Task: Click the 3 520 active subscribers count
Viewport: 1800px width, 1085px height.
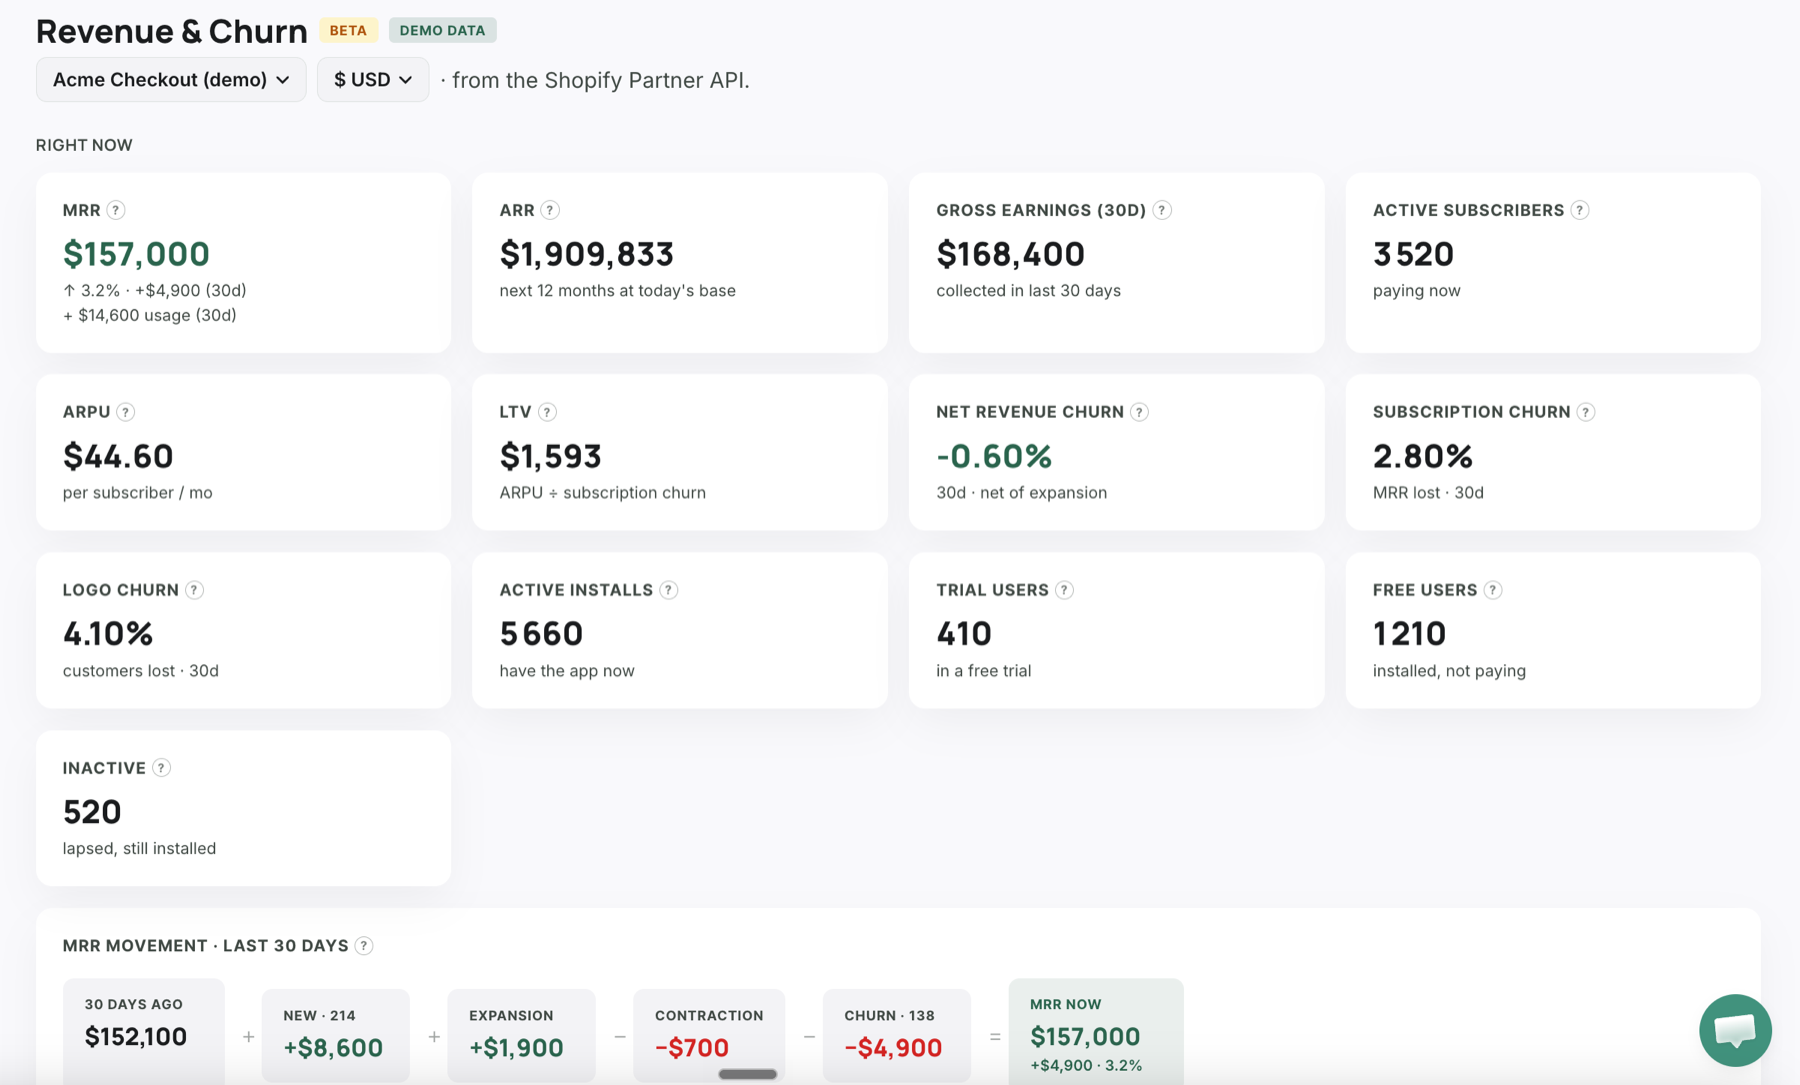Action: point(1413,254)
